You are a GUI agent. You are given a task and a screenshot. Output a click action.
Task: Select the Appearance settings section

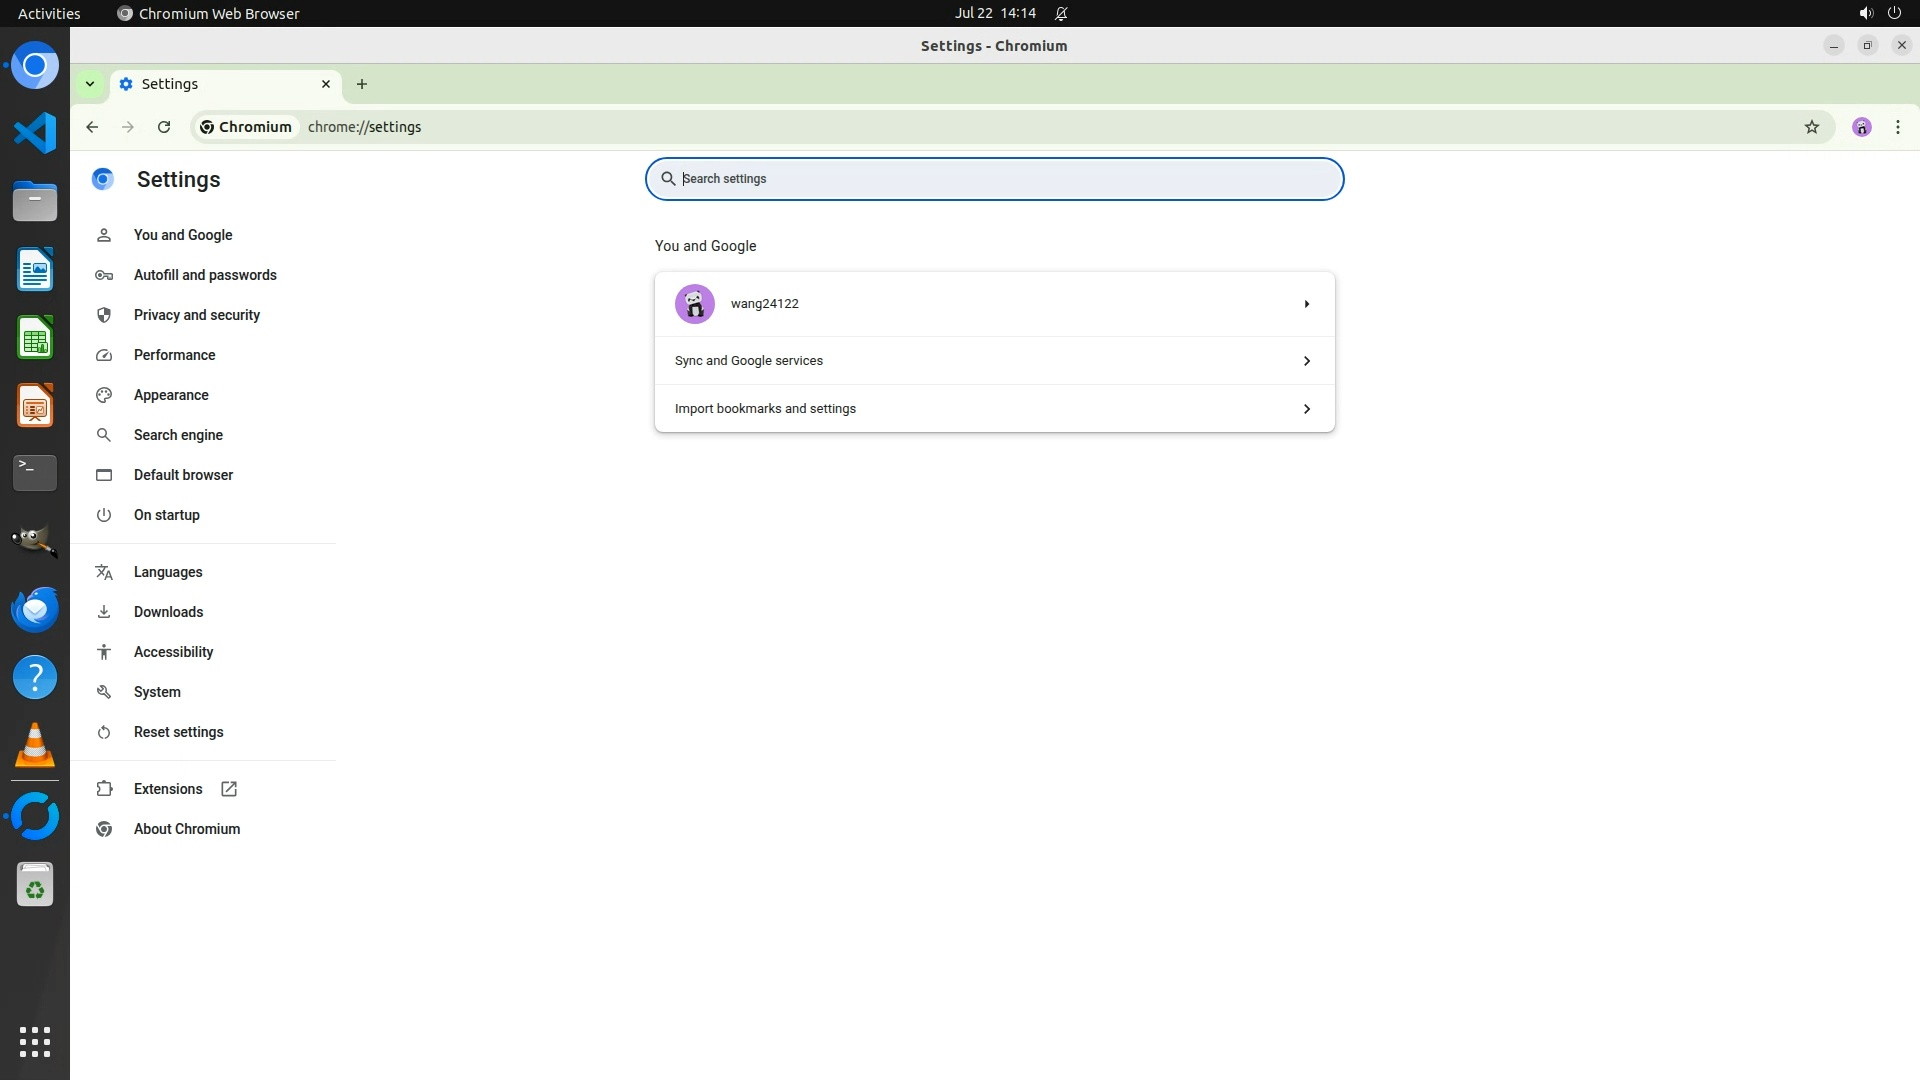tap(171, 395)
